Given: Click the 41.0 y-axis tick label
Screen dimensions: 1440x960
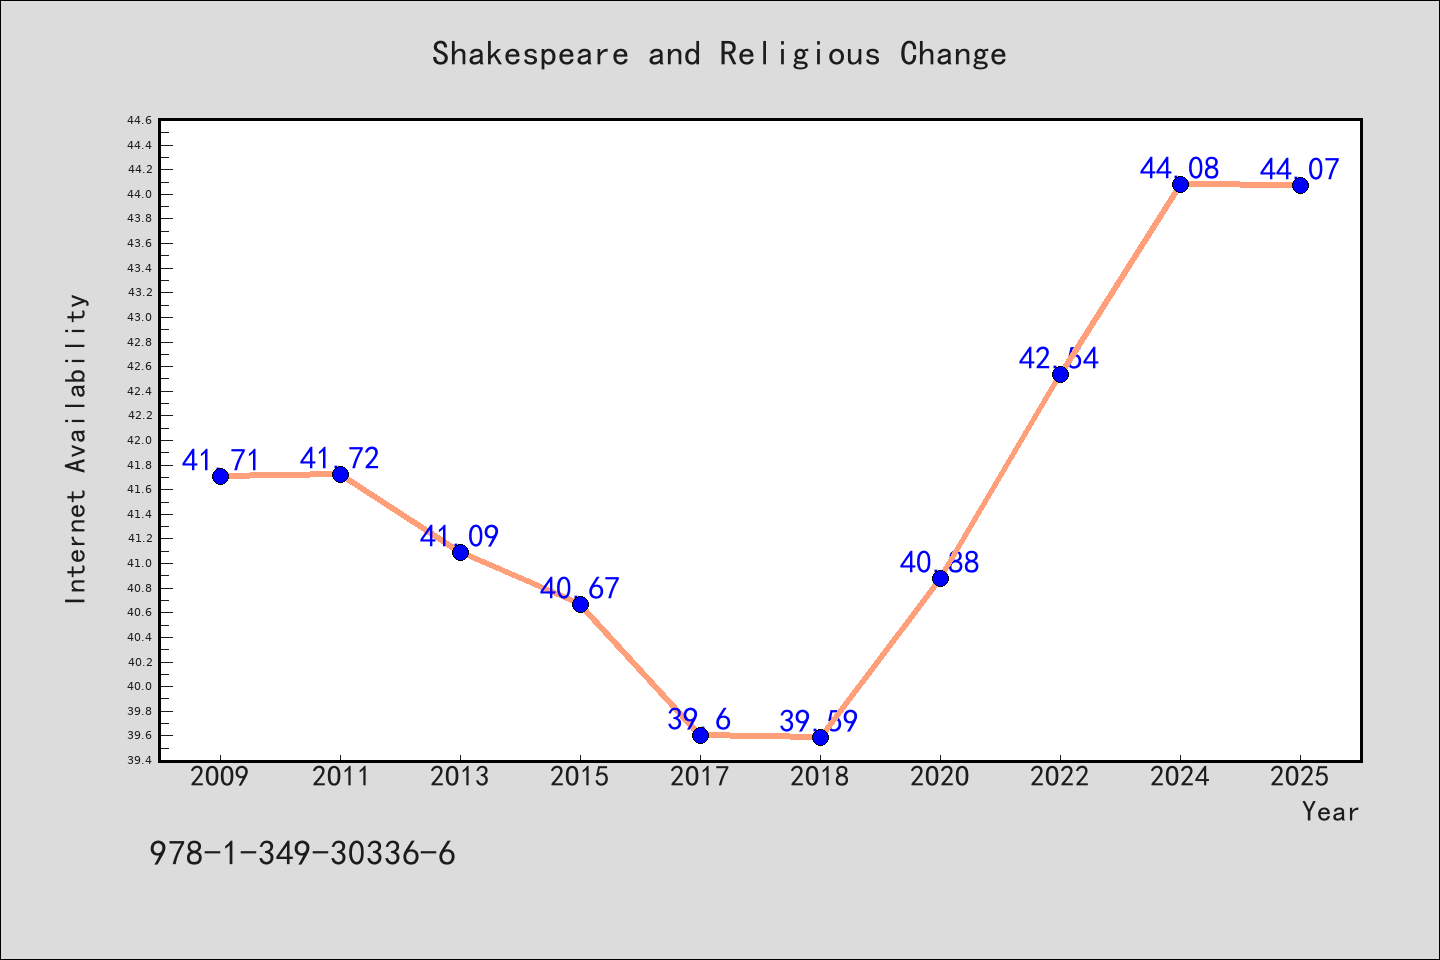Looking at the screenshot, I should point(139,563).
